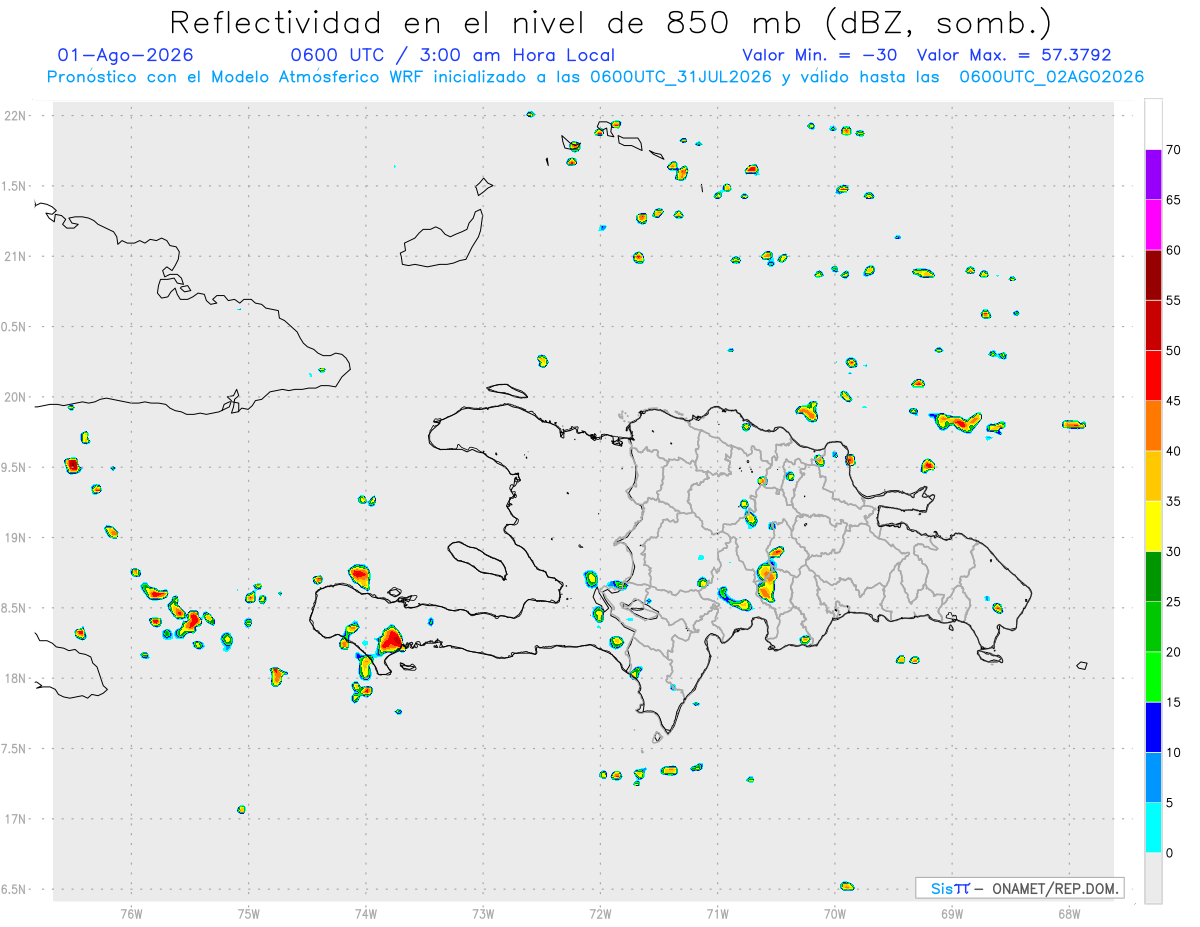Click '0600 UTC / 3:00 am Hora Local'
The width and height of the screenshot is (1200, 927).
pos(452,55)
